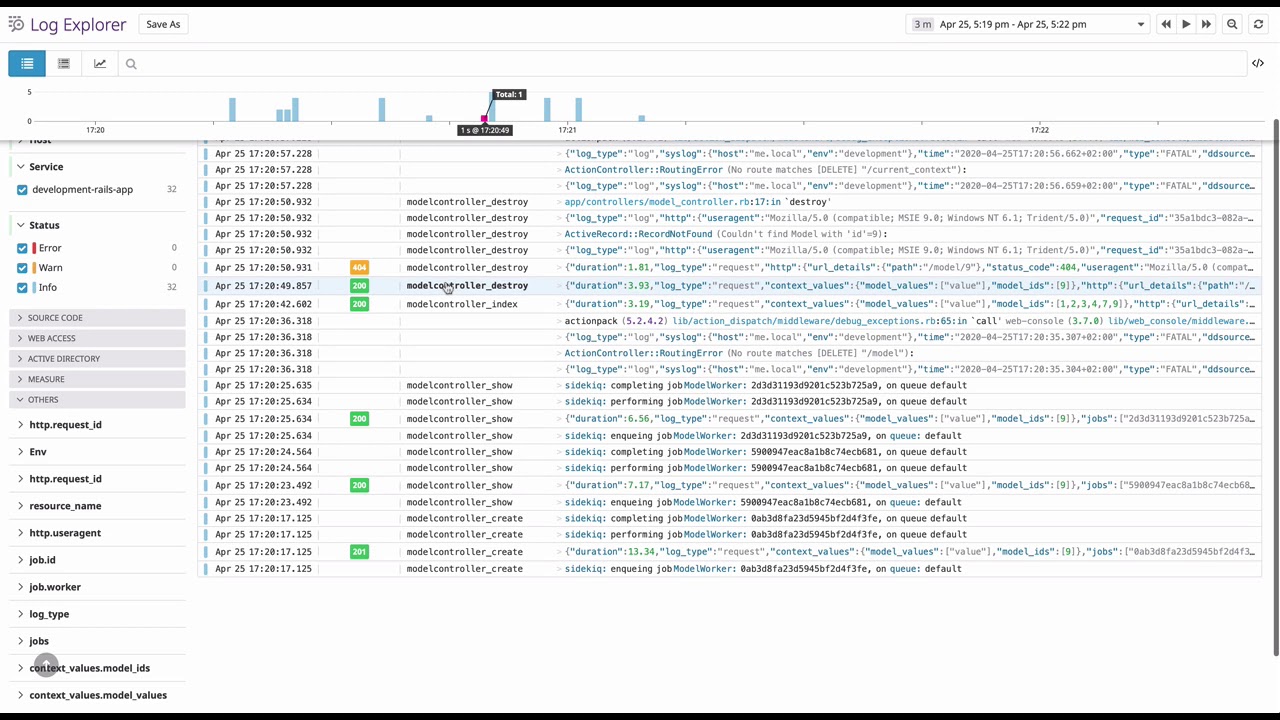Image resolution: width=1280 pixels, height=720 pixels.
Task: Expand the MEASURE facet group
Action: (97, 379)
